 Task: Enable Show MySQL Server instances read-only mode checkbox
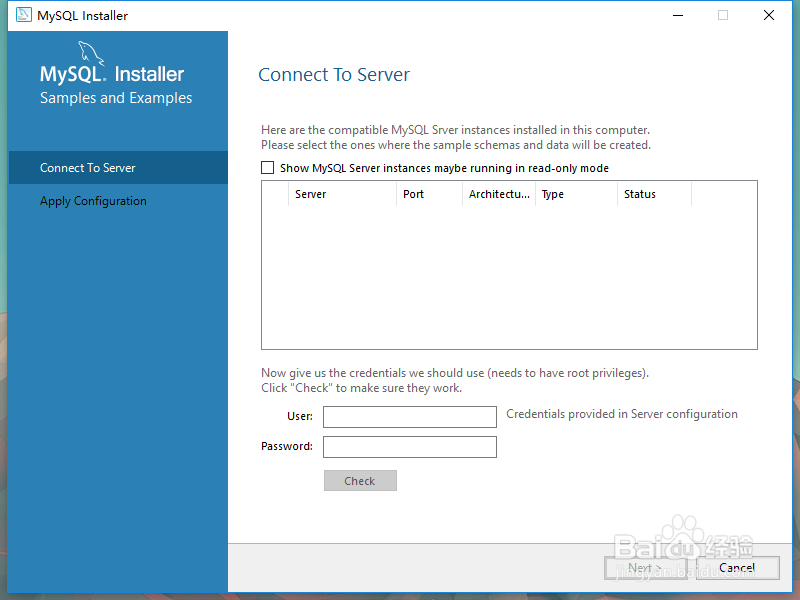(x=267, y=168)
